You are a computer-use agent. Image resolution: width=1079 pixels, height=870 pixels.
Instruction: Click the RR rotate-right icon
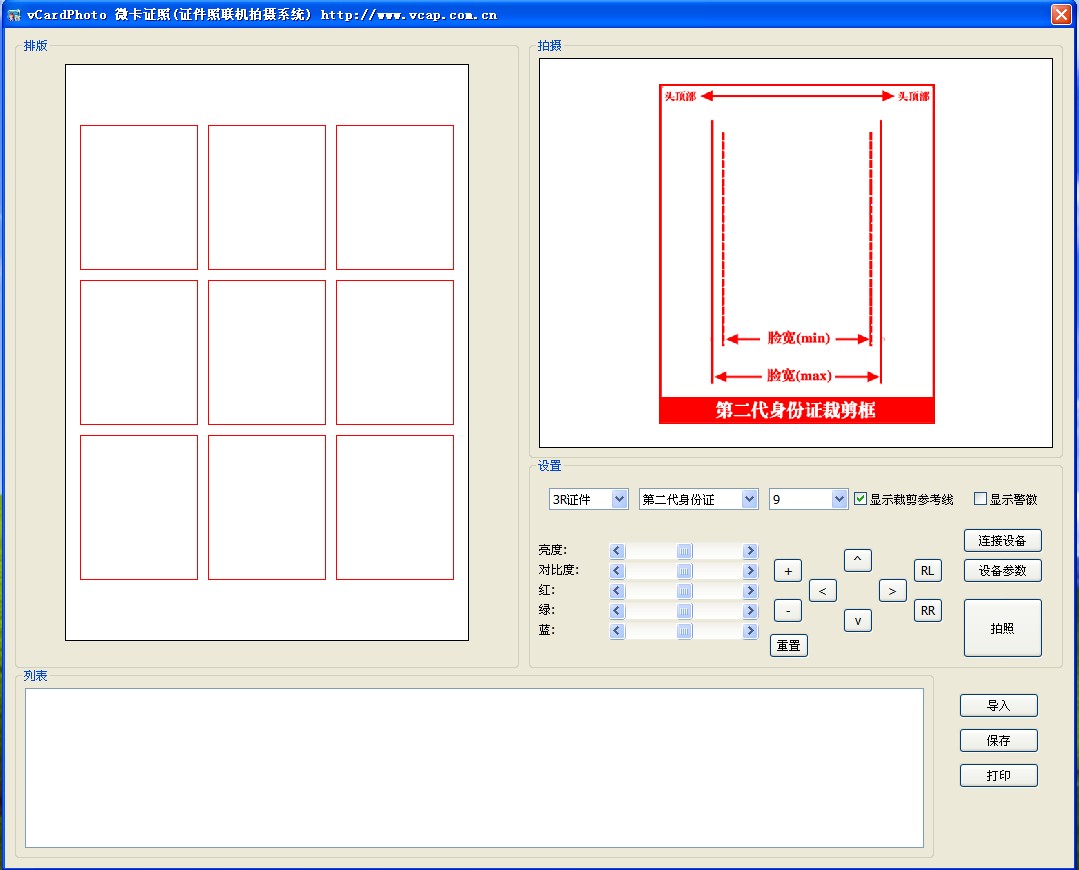(x=927, y=610)
